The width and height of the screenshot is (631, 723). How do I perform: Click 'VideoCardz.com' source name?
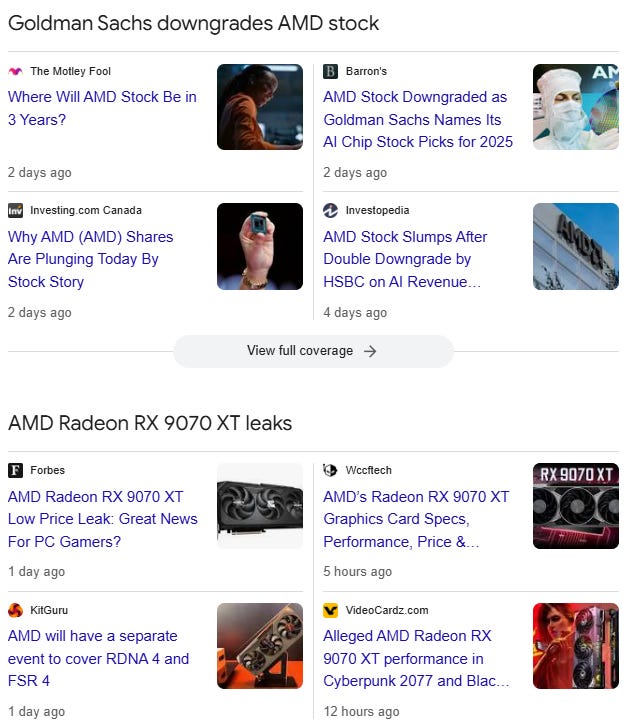click(387, 610)
